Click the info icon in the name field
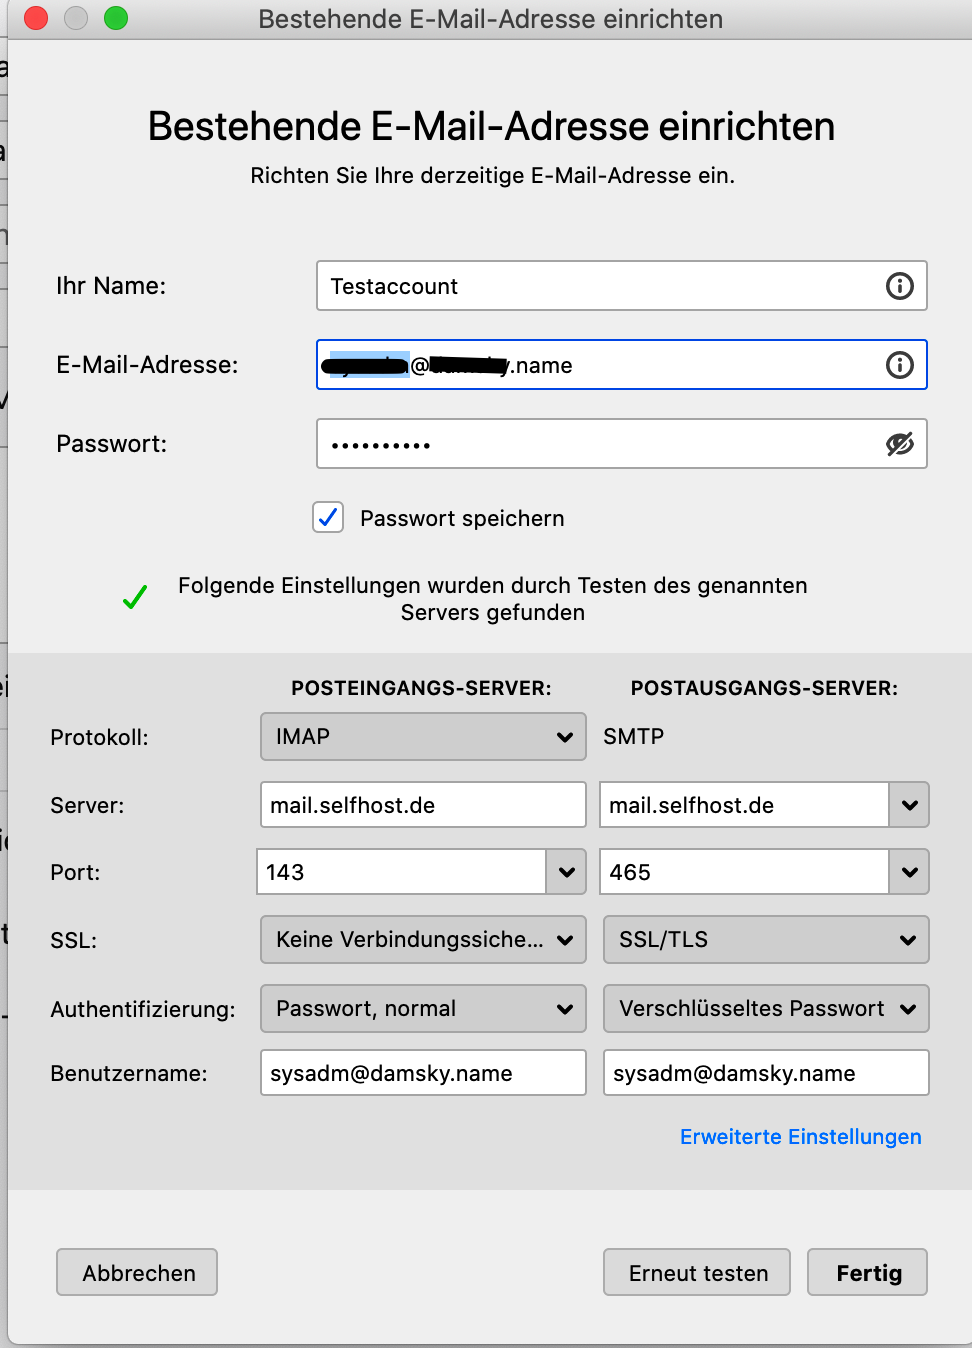This screenshot has height=1348, width=972. point(899,286)
